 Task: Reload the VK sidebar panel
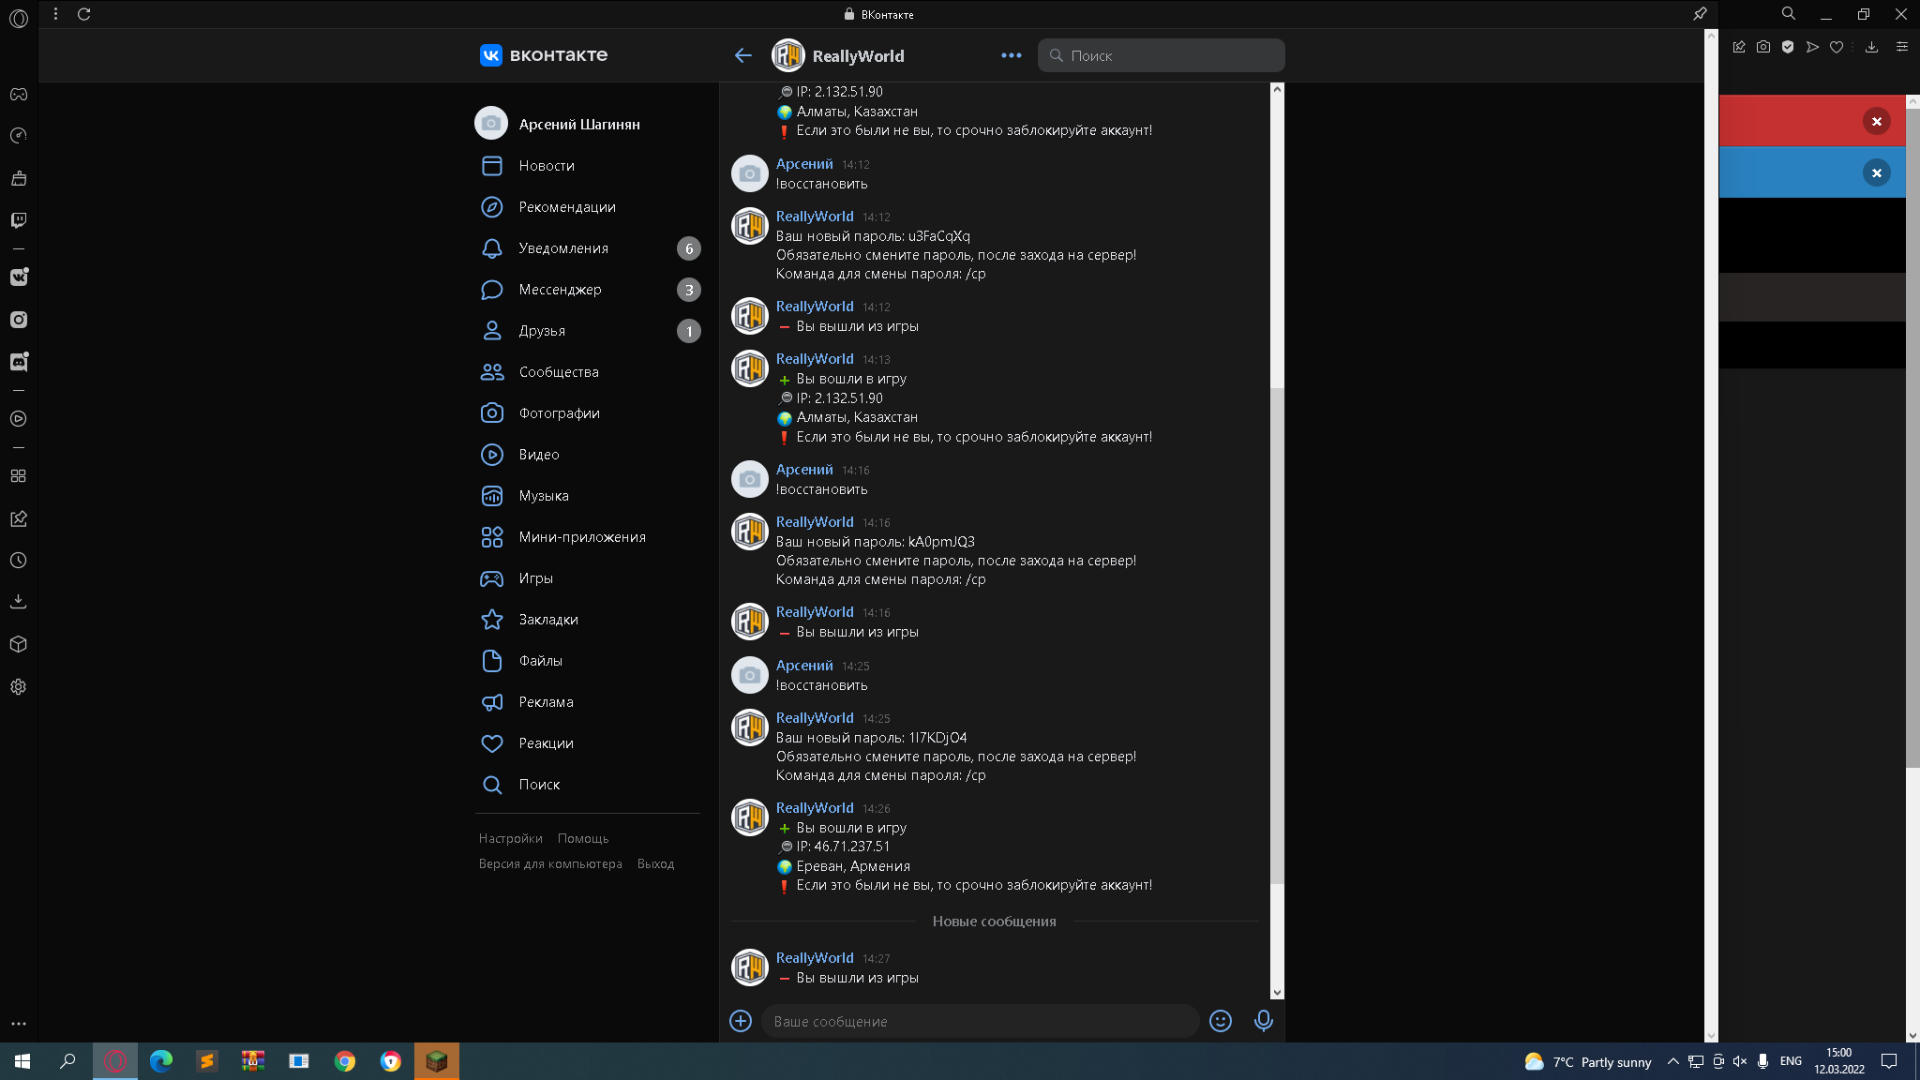84,14
